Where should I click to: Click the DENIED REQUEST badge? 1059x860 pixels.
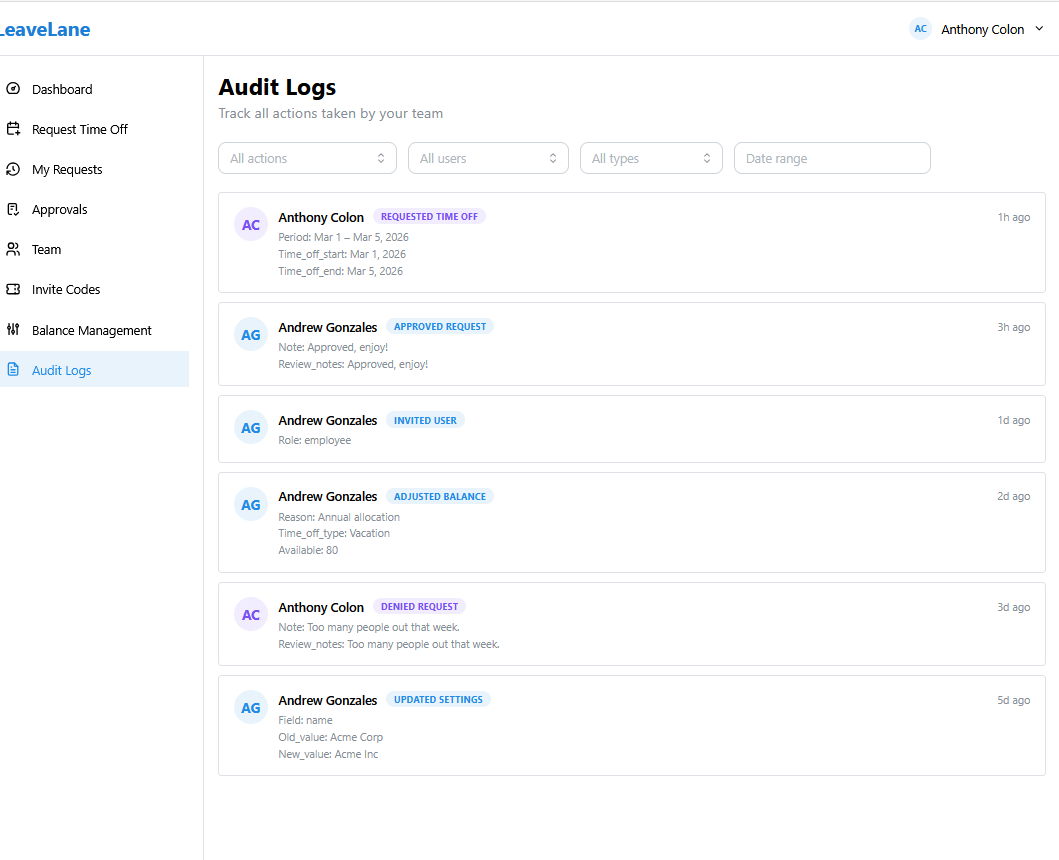click(419, 607)
